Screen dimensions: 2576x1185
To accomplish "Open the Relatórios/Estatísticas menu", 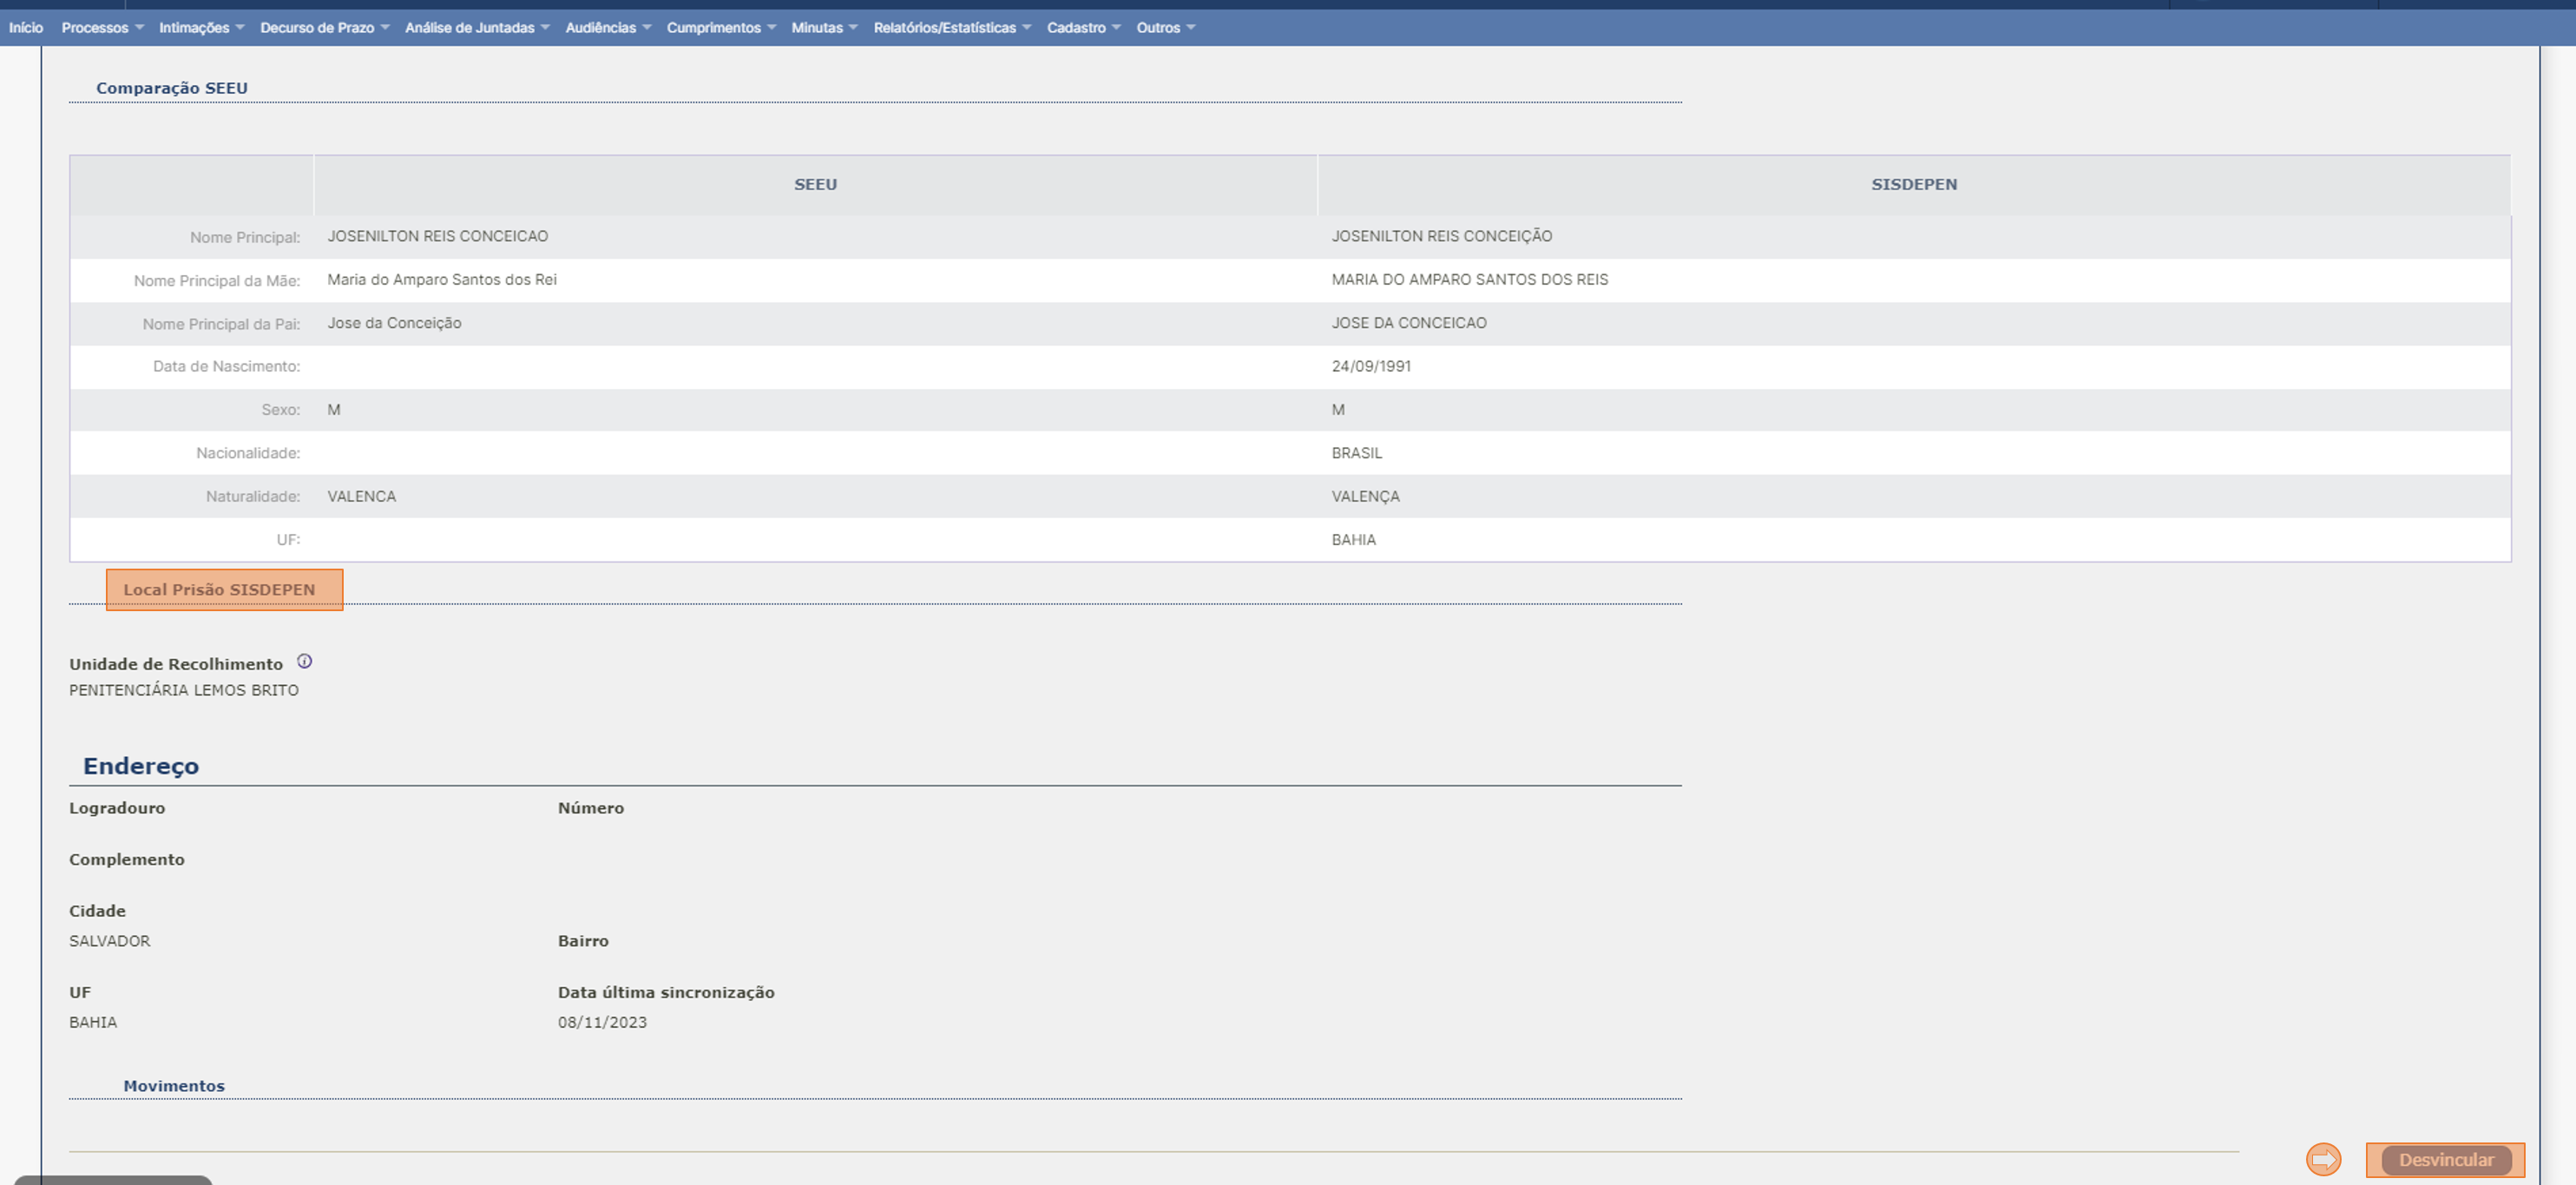I will [952, 27].
